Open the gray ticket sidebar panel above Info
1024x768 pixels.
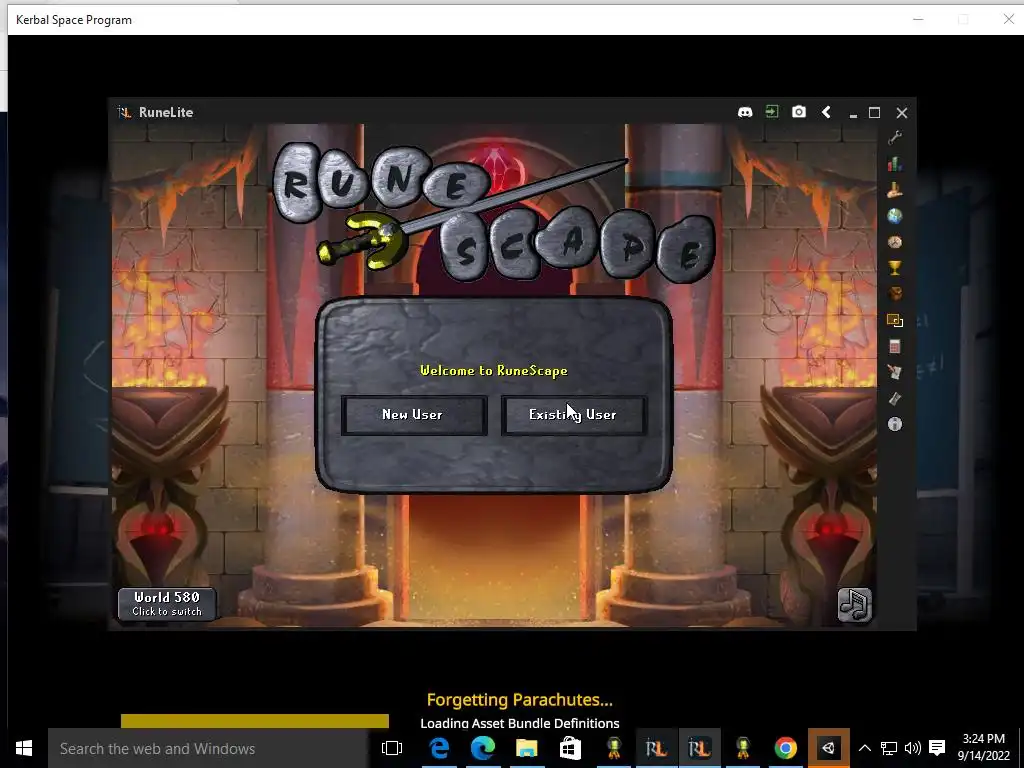(x=895, y=398)
